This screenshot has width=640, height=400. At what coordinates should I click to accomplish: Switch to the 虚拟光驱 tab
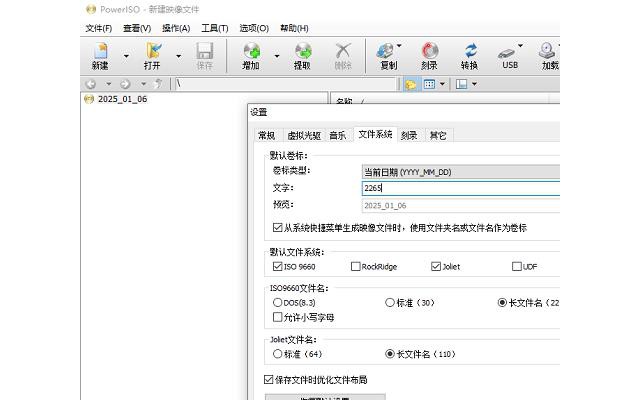tap(304, 136)
